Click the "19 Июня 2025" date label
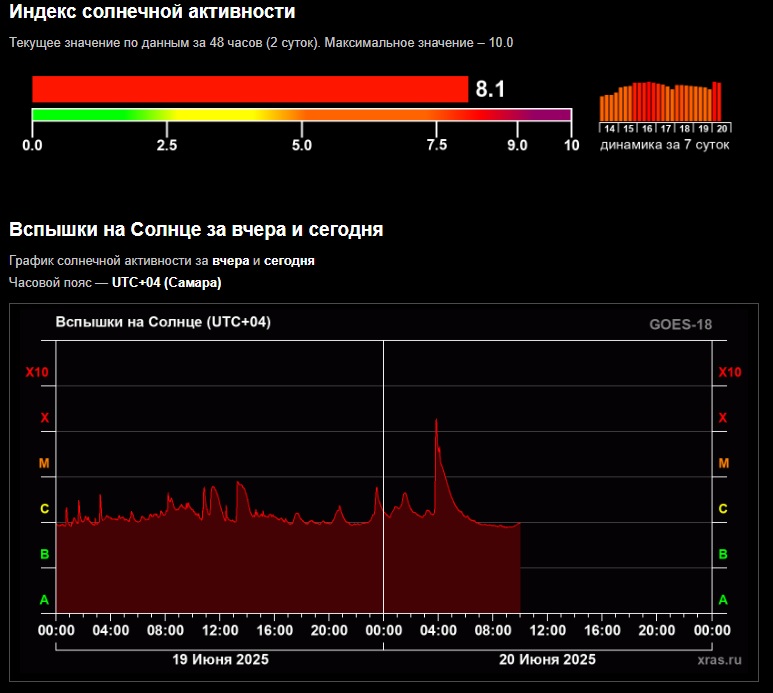The width and height of the screenshot is (773, 693). pyautogui.click(x=220, y=659)
